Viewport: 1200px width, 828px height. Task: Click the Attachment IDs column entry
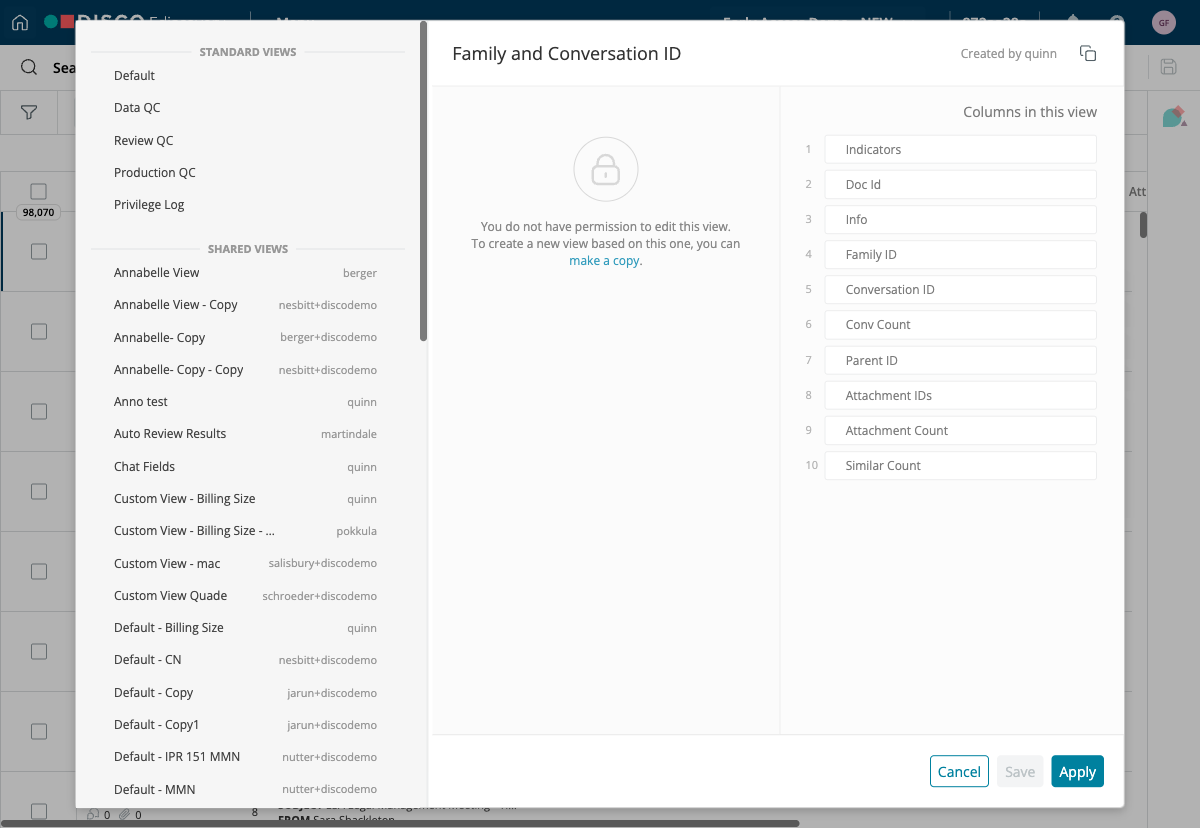(960, 396)
